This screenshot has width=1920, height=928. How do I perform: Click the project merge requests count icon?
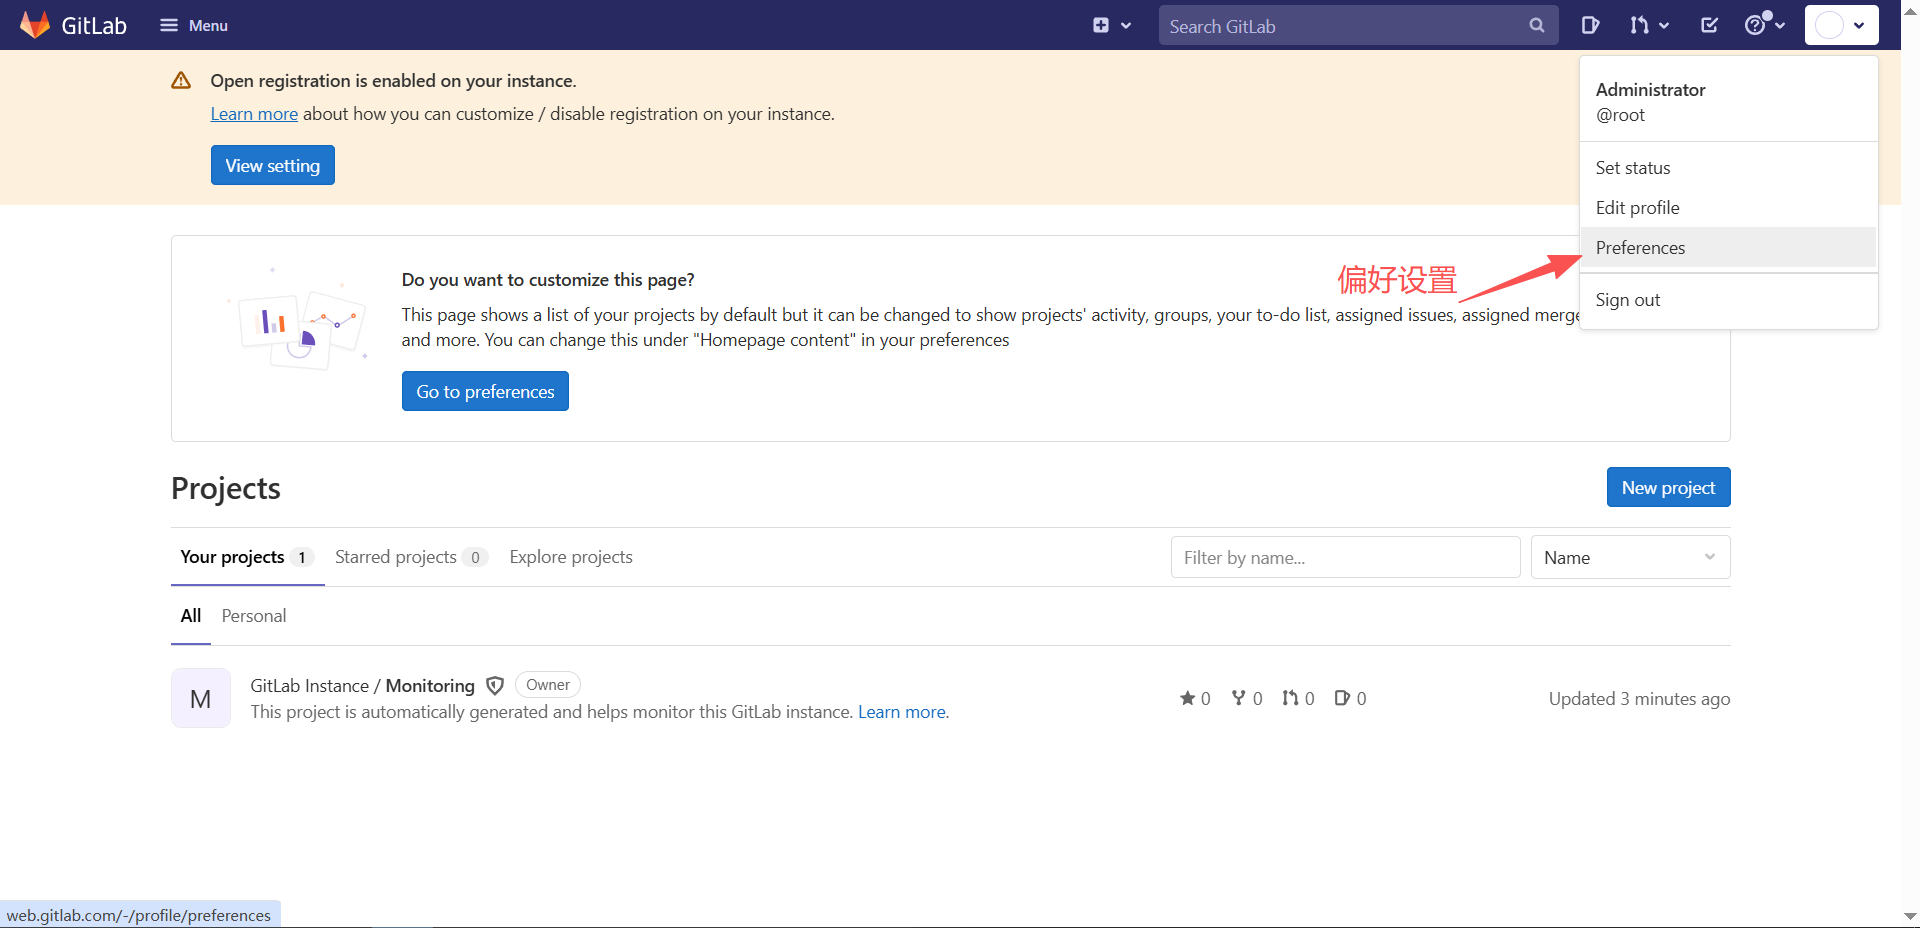[x=1291, y=698]
